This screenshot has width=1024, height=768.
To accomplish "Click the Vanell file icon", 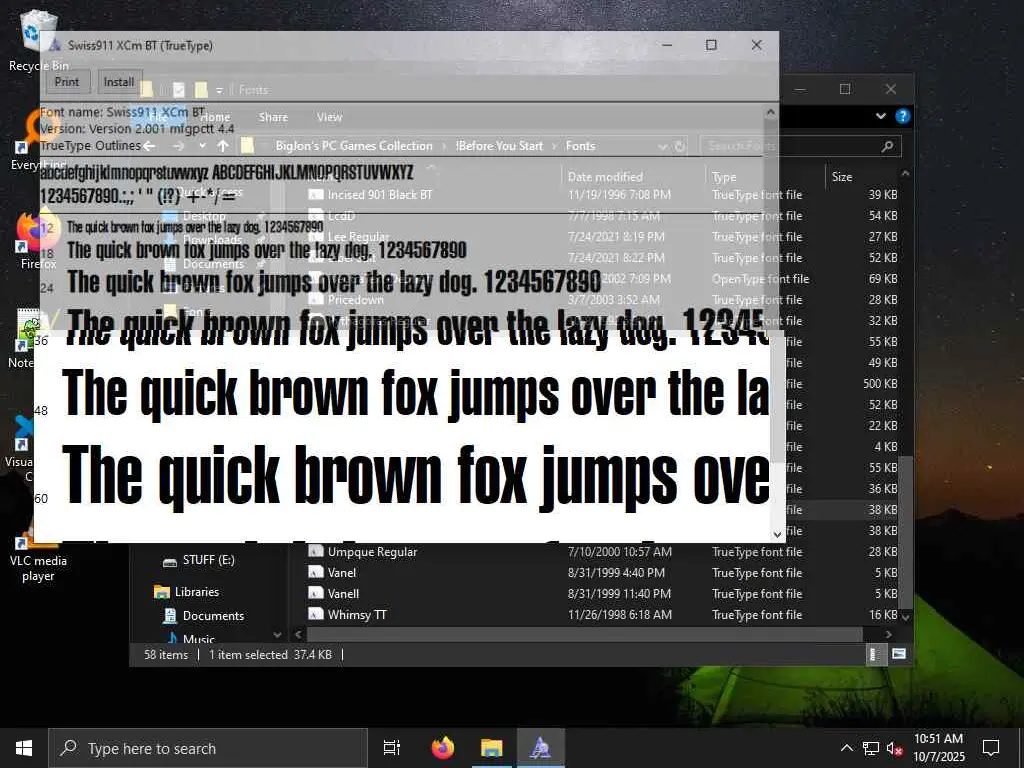I will (x=316, y=594).
